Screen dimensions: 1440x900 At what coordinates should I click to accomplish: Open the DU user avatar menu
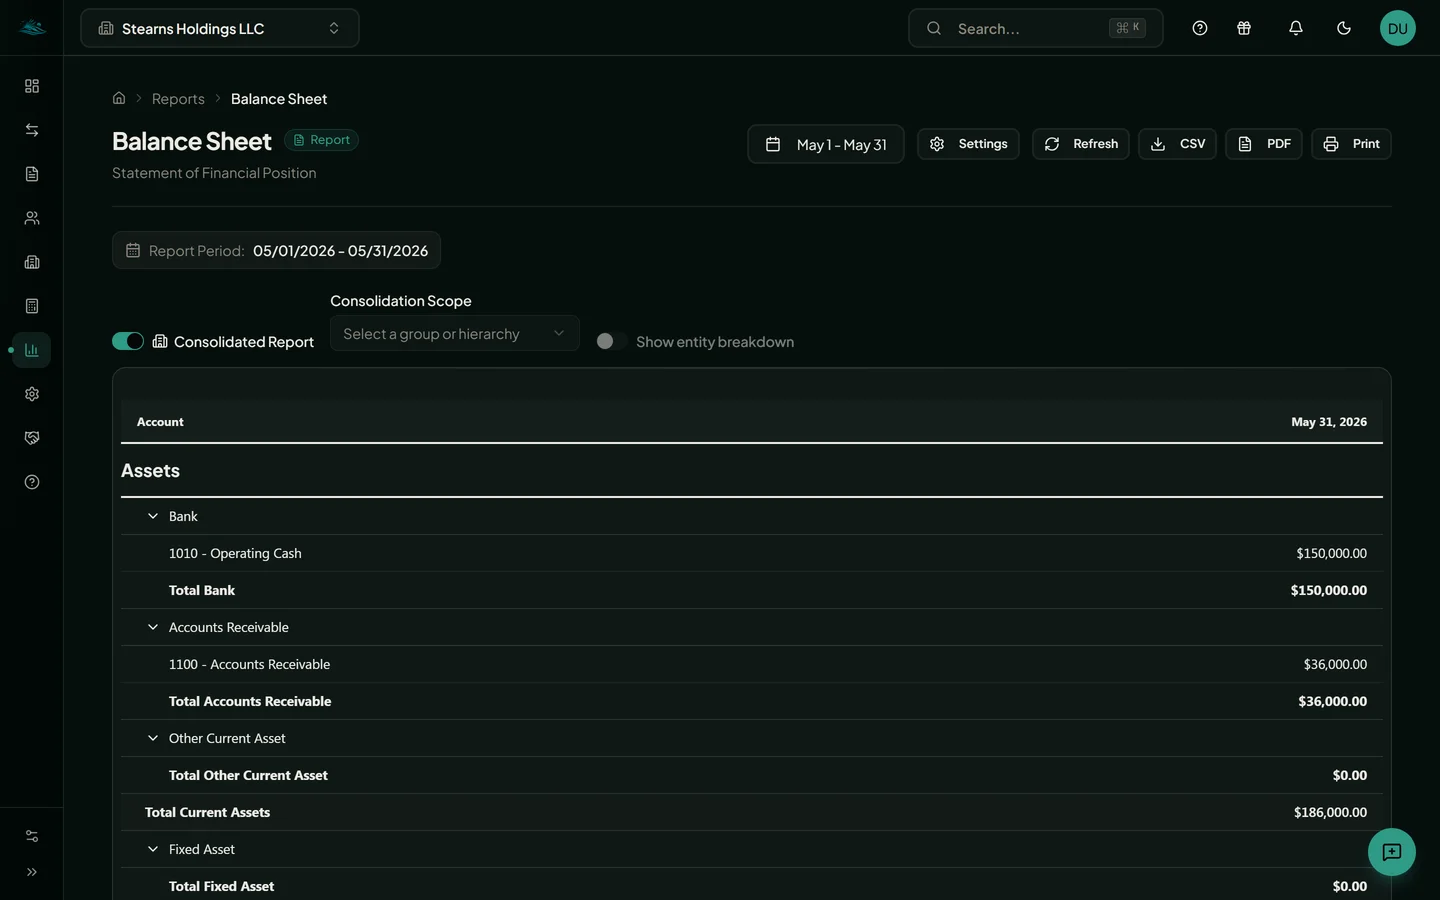[x=1398, y=28]
